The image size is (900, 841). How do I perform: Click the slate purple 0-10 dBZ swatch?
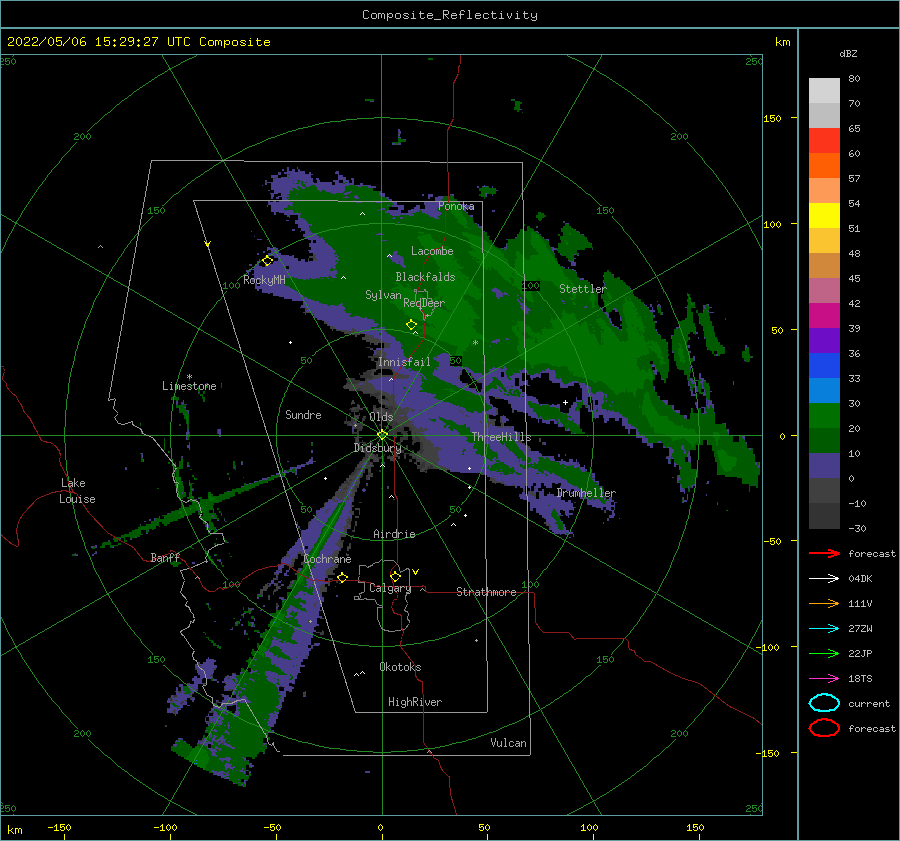tap(824, 465)
